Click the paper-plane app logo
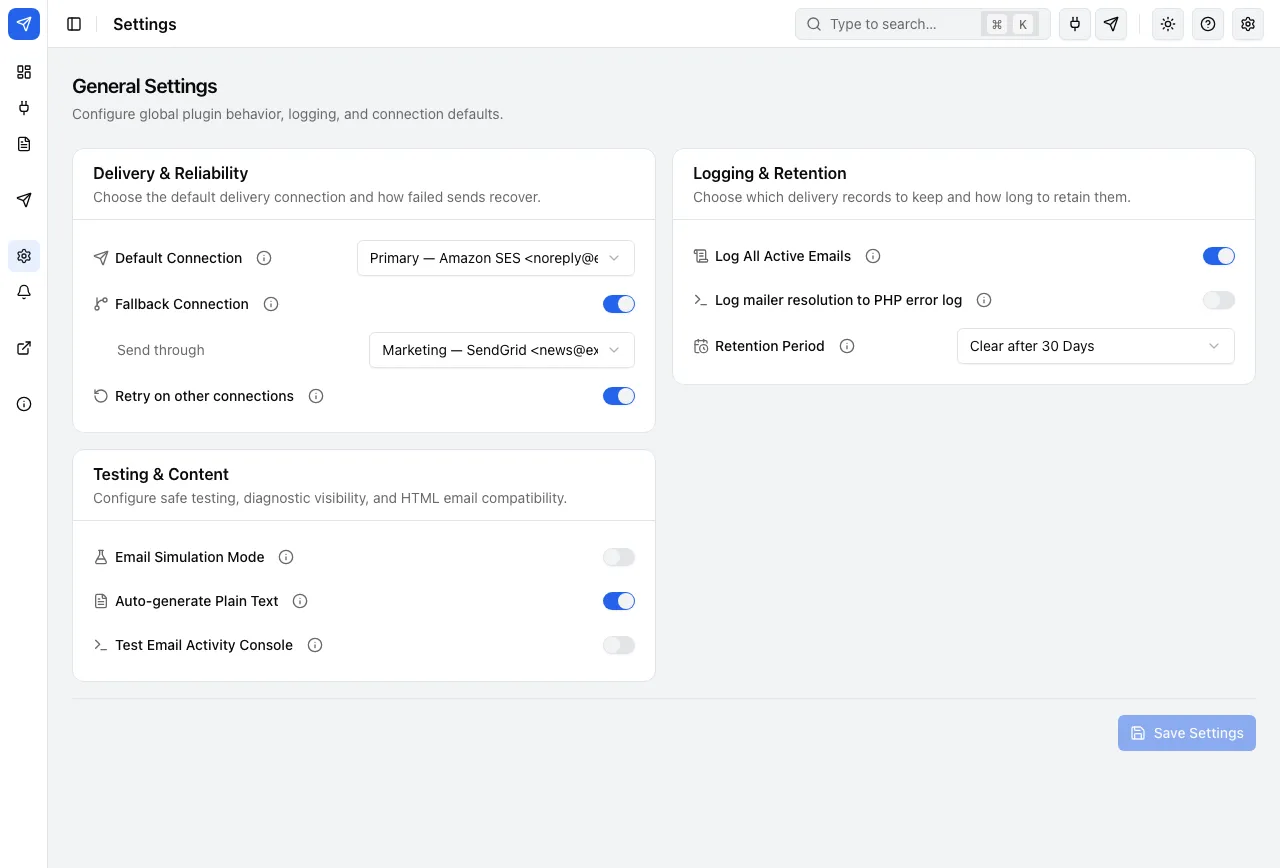Screen dimensions: 1280x868 [x=24, y=24]
